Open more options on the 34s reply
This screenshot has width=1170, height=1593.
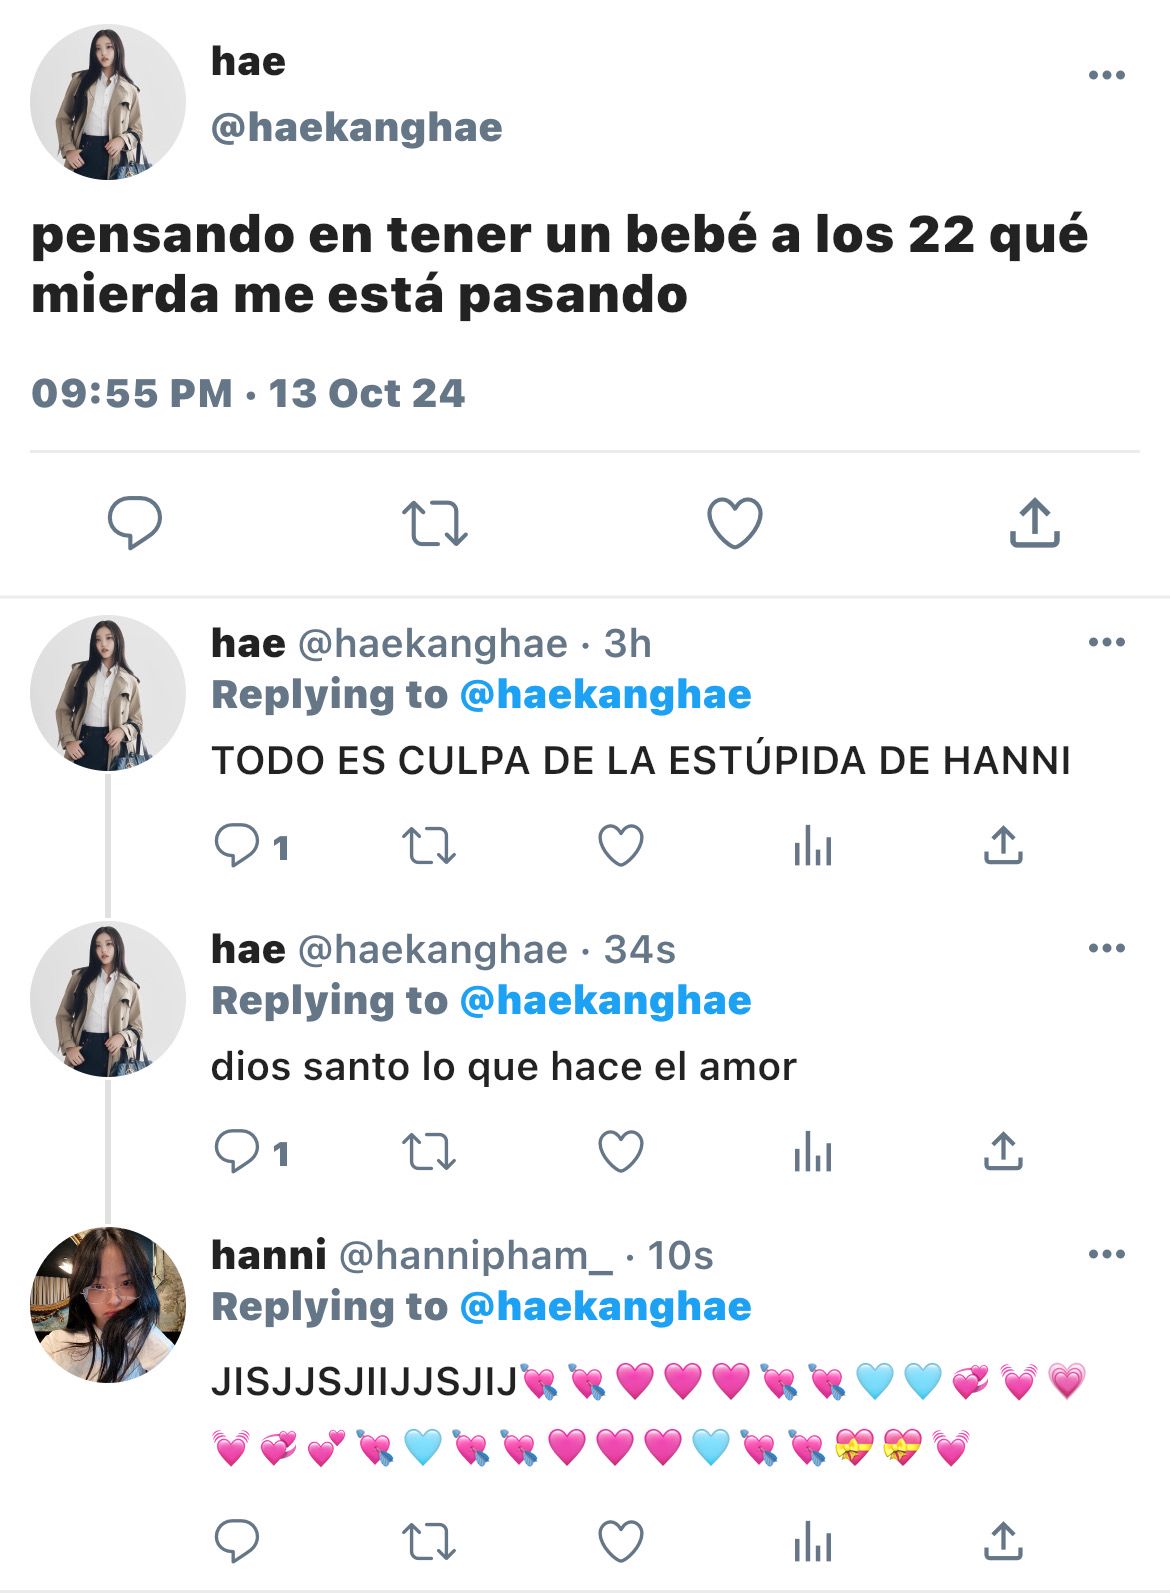click(1107, 948)
